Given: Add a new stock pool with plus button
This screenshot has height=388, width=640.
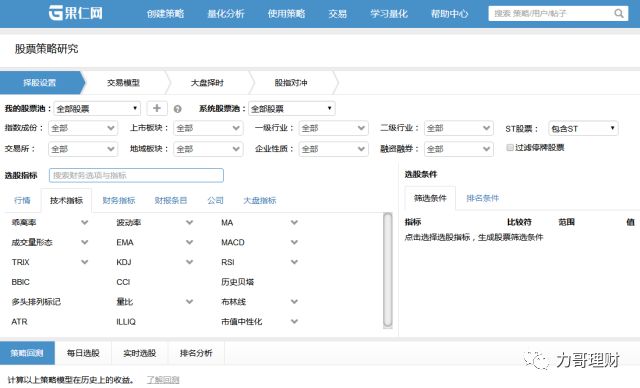Looking at the screenshot, I should point(157,108).
